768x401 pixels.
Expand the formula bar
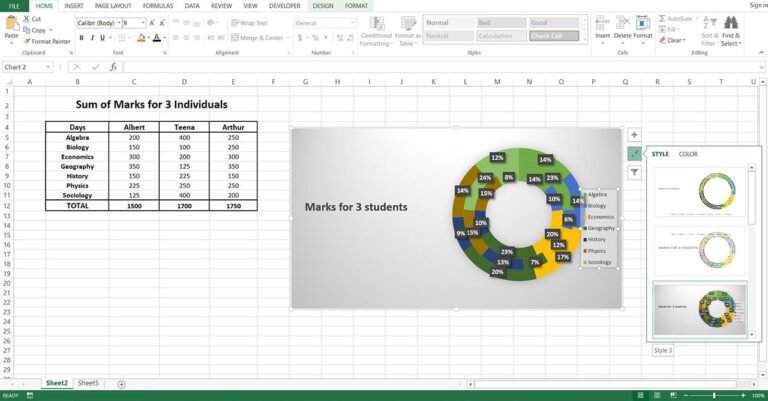[762, 67]
